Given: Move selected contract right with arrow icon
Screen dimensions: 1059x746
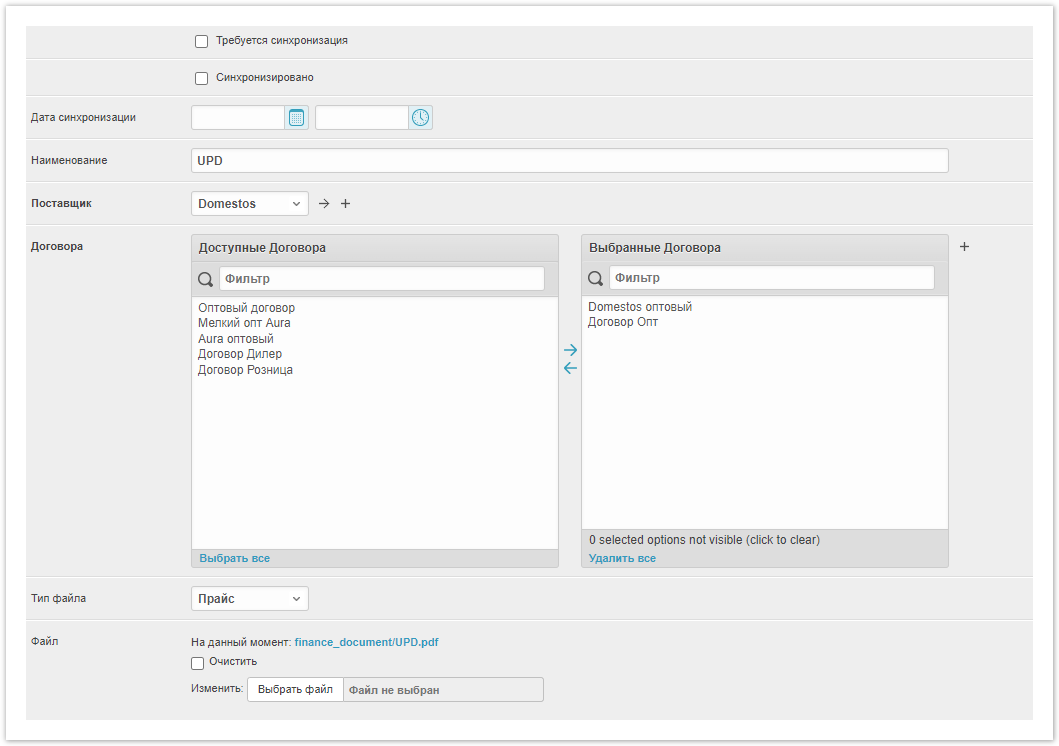Looking at the screenshot, I should (x=570, y=350).
